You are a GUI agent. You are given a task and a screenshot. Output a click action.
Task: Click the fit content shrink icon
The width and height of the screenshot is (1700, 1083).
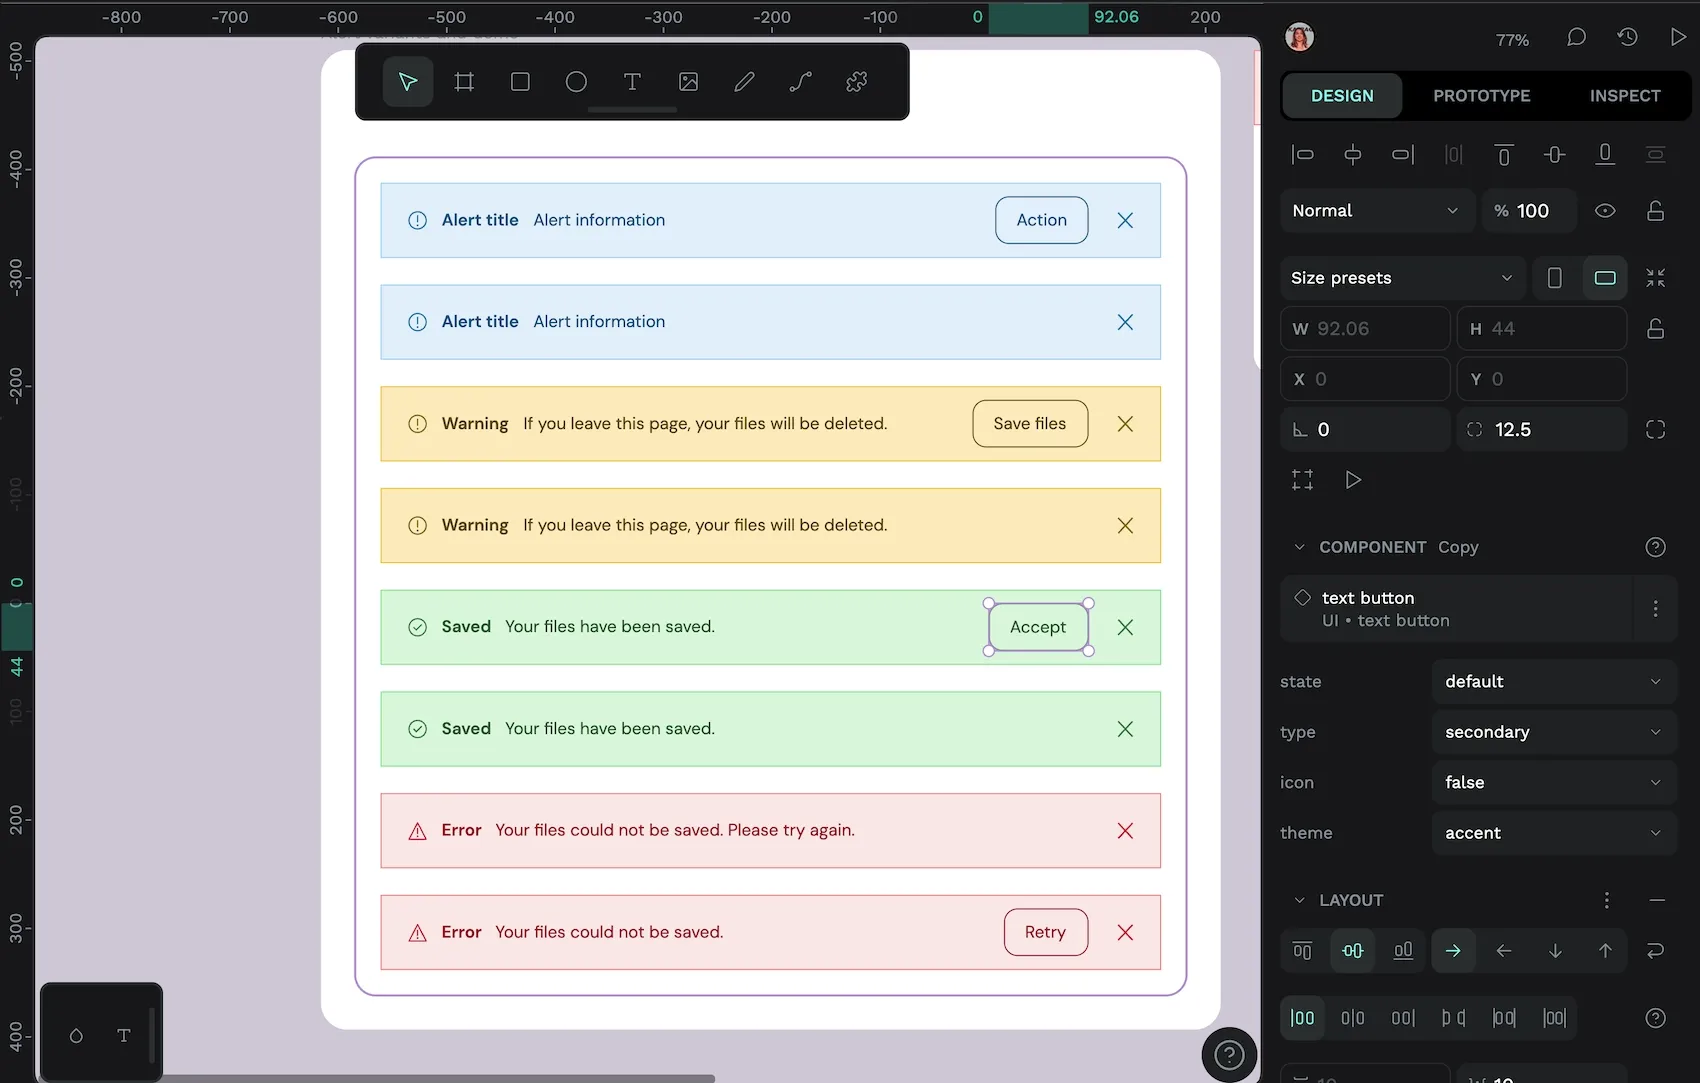click(1656, 278)
